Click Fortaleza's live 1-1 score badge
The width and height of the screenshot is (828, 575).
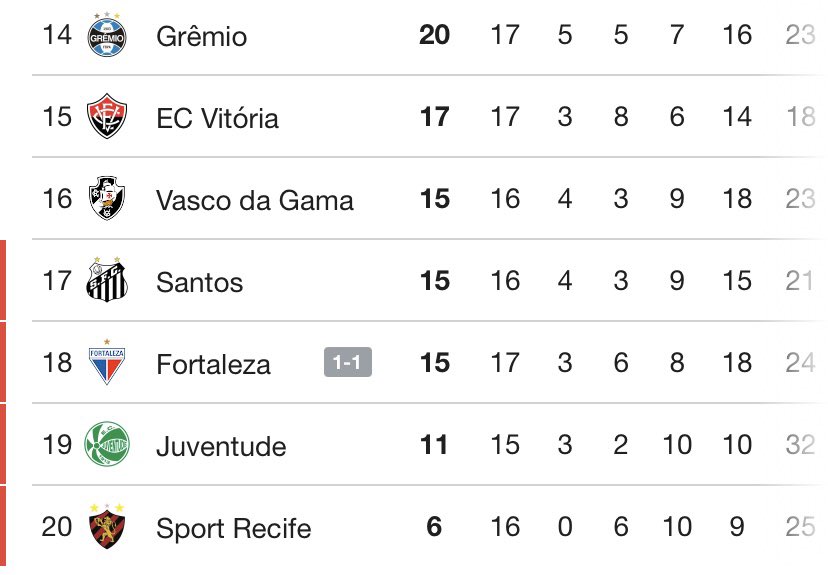point(347,363)
